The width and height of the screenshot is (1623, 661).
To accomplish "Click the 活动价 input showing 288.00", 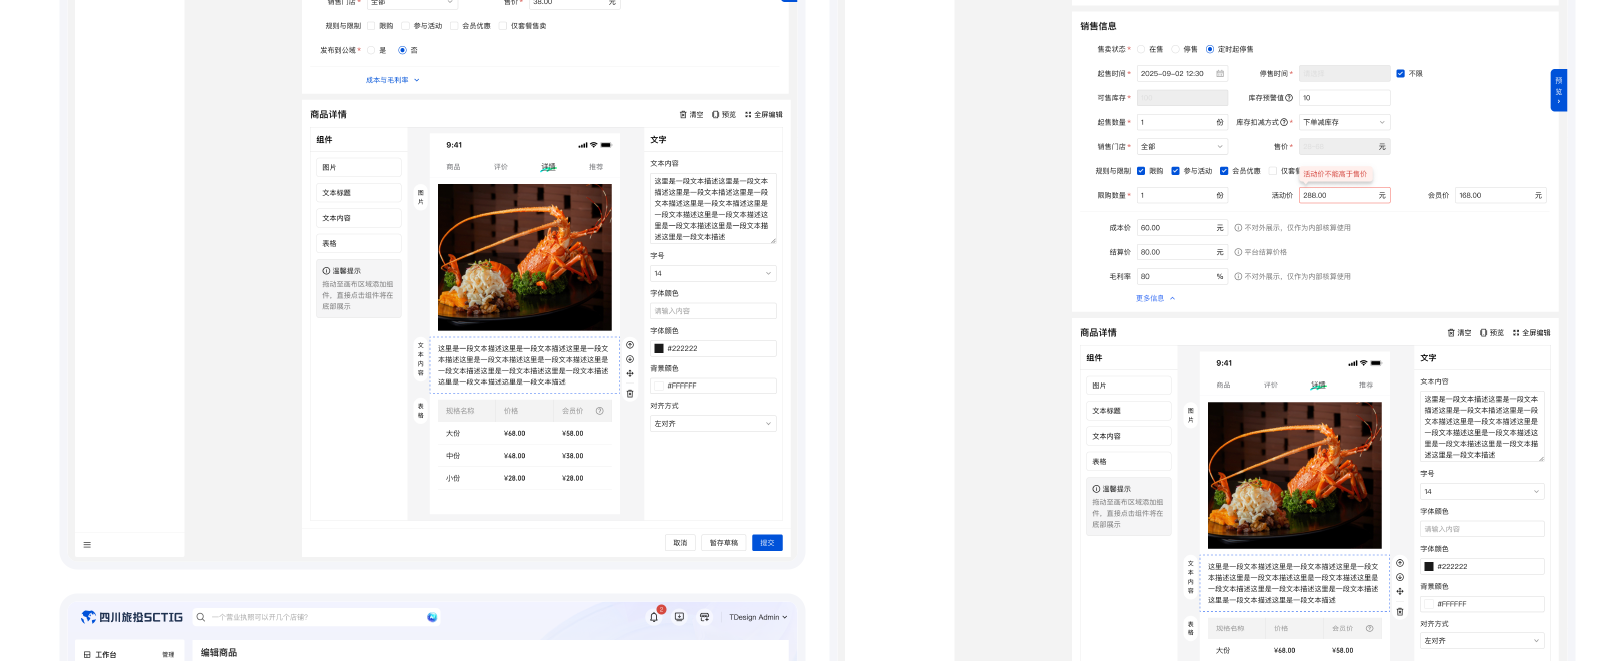I will (x=1336, y=196).
